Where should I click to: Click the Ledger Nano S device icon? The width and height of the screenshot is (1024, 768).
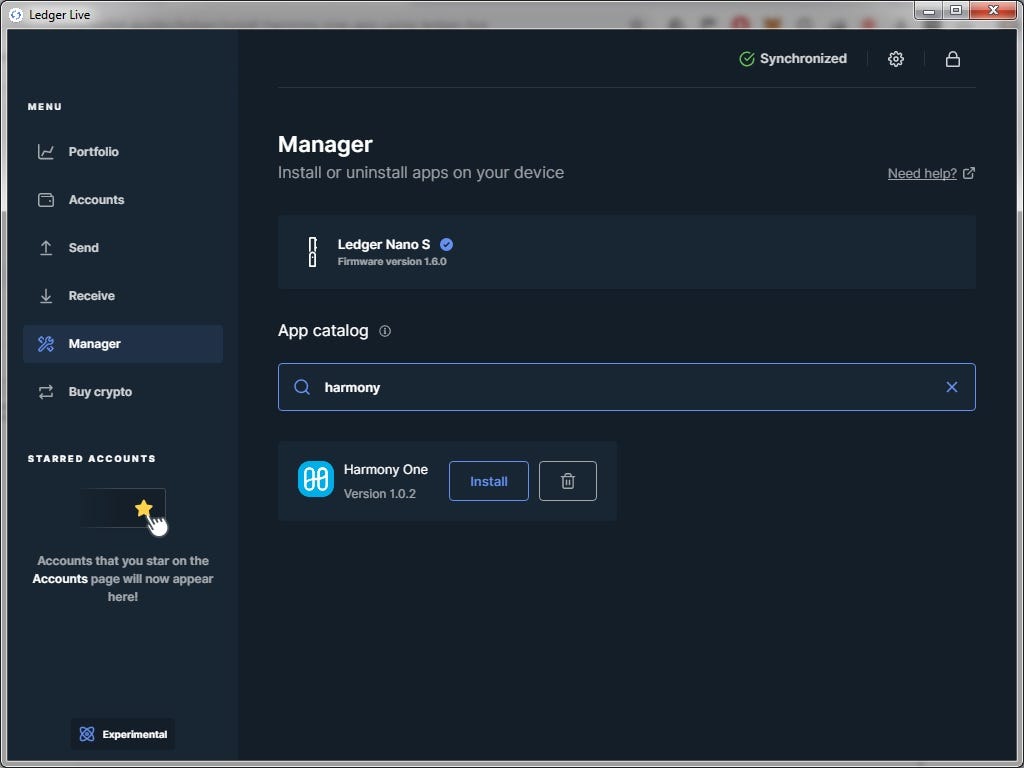[x=312, y=252]
